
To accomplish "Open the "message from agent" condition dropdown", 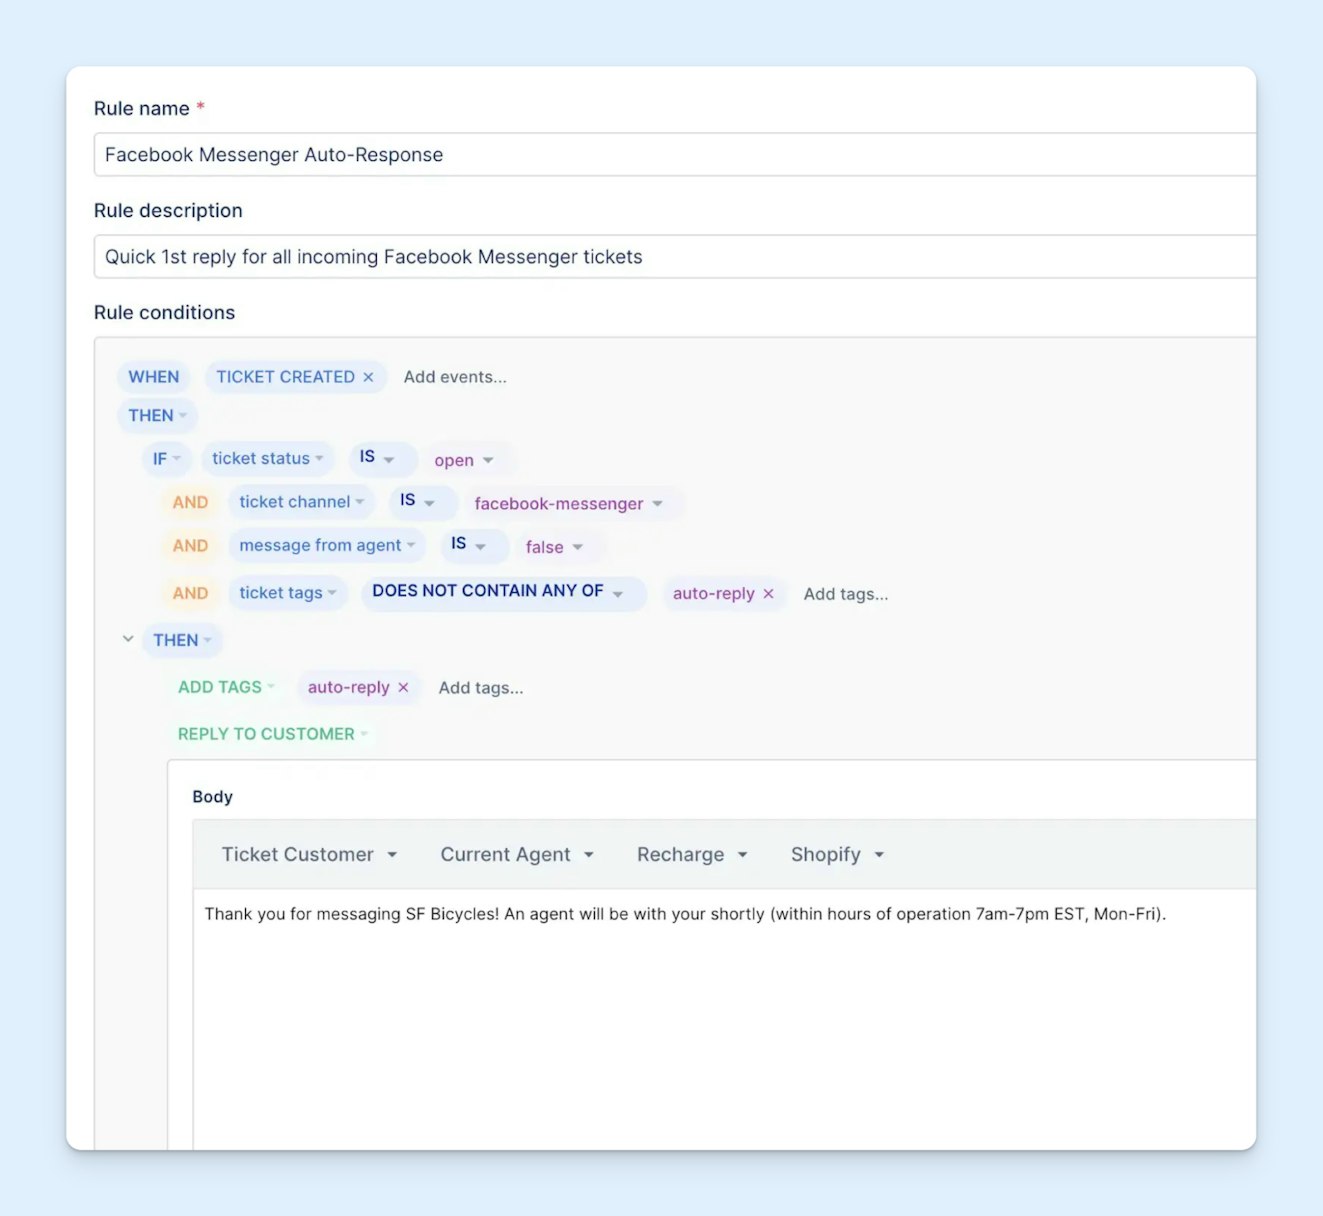I will [x=327, y=545].
